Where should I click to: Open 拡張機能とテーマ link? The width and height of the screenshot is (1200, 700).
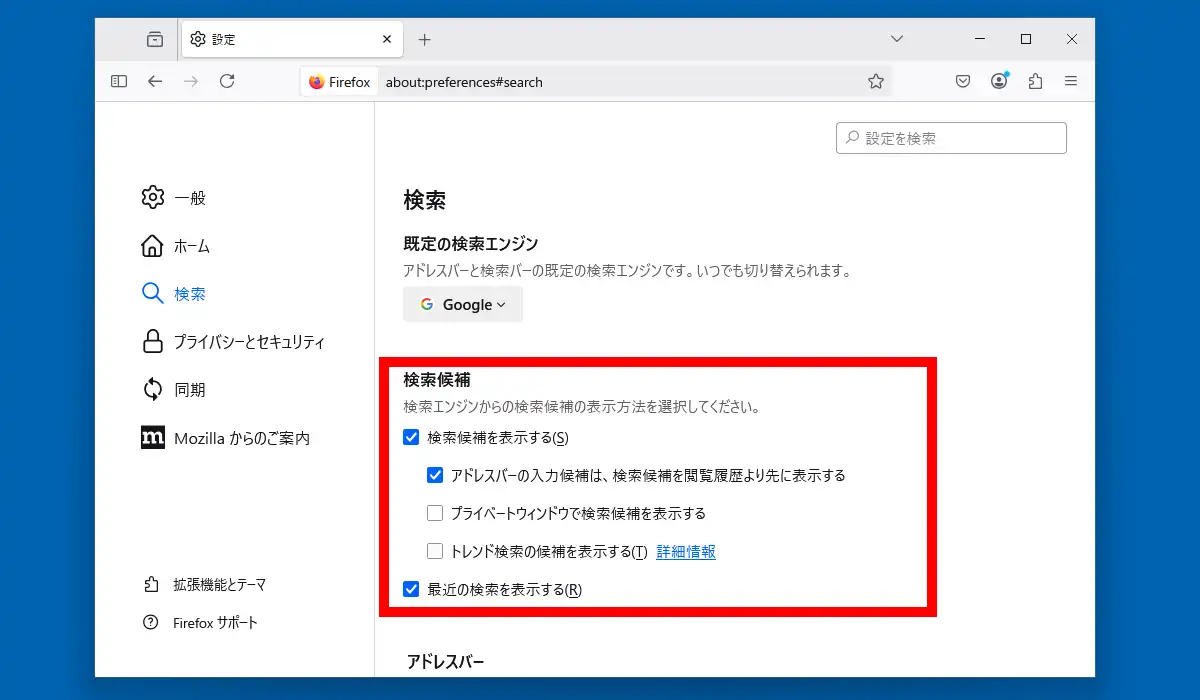(219, 584)
